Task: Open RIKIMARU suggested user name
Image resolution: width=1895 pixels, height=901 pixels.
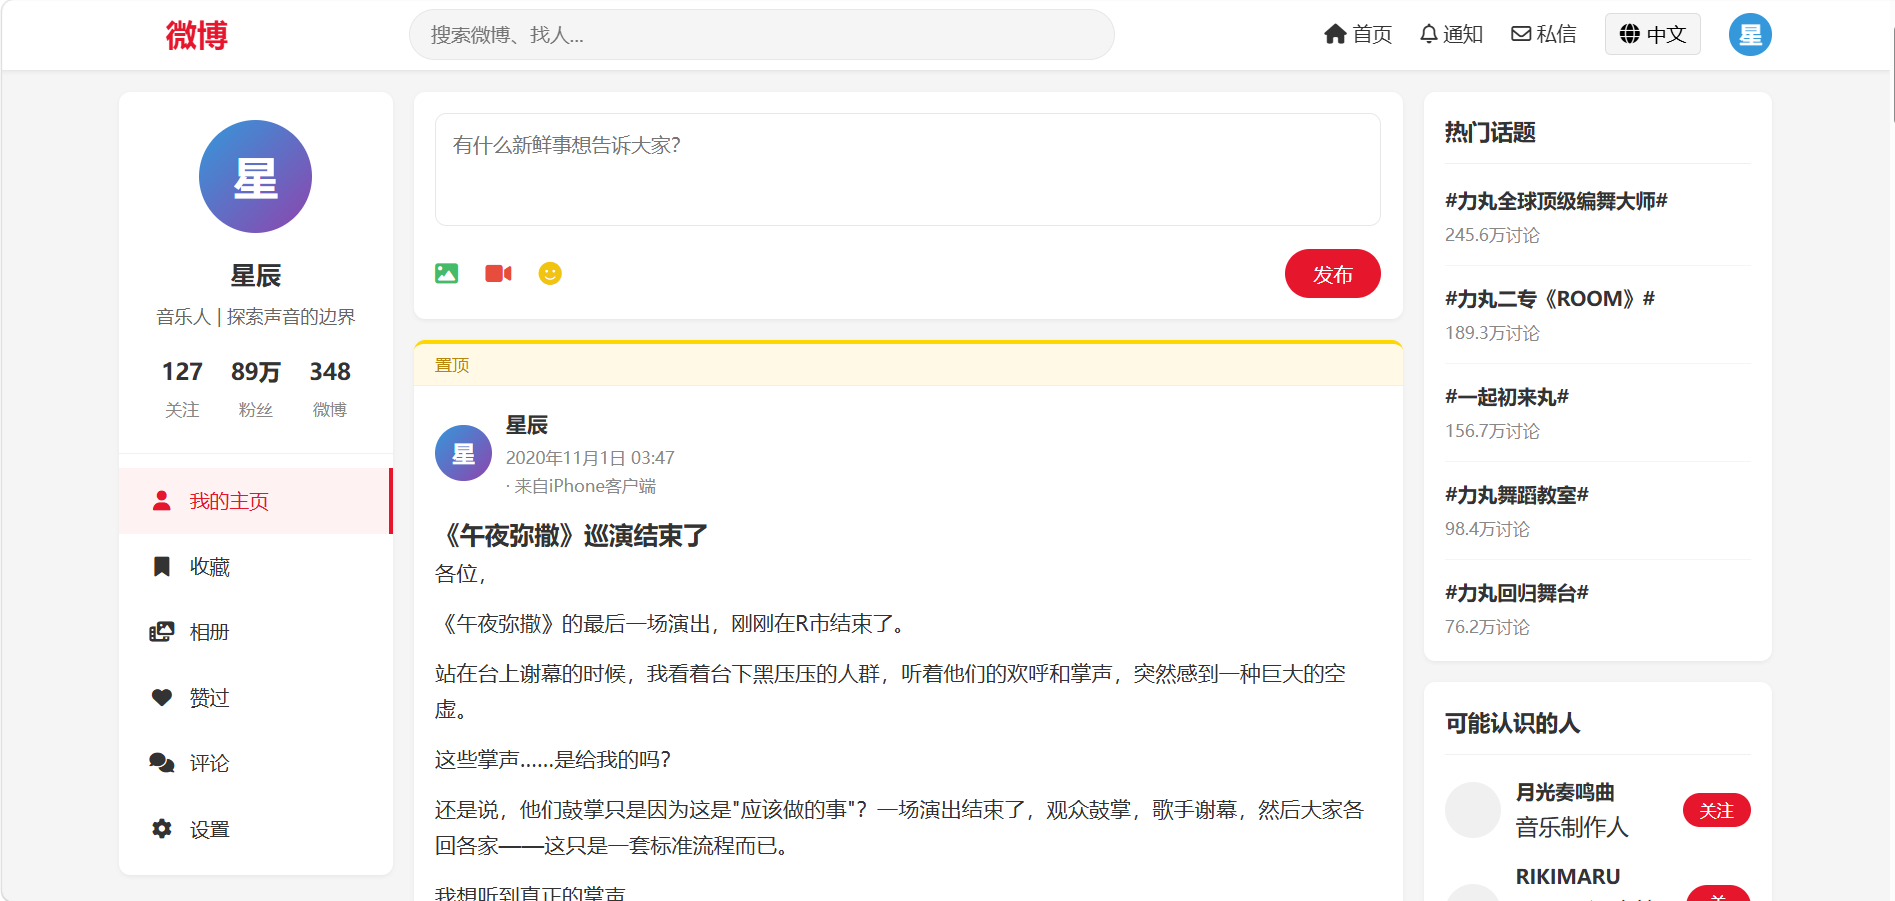Action: (1568, 876)
